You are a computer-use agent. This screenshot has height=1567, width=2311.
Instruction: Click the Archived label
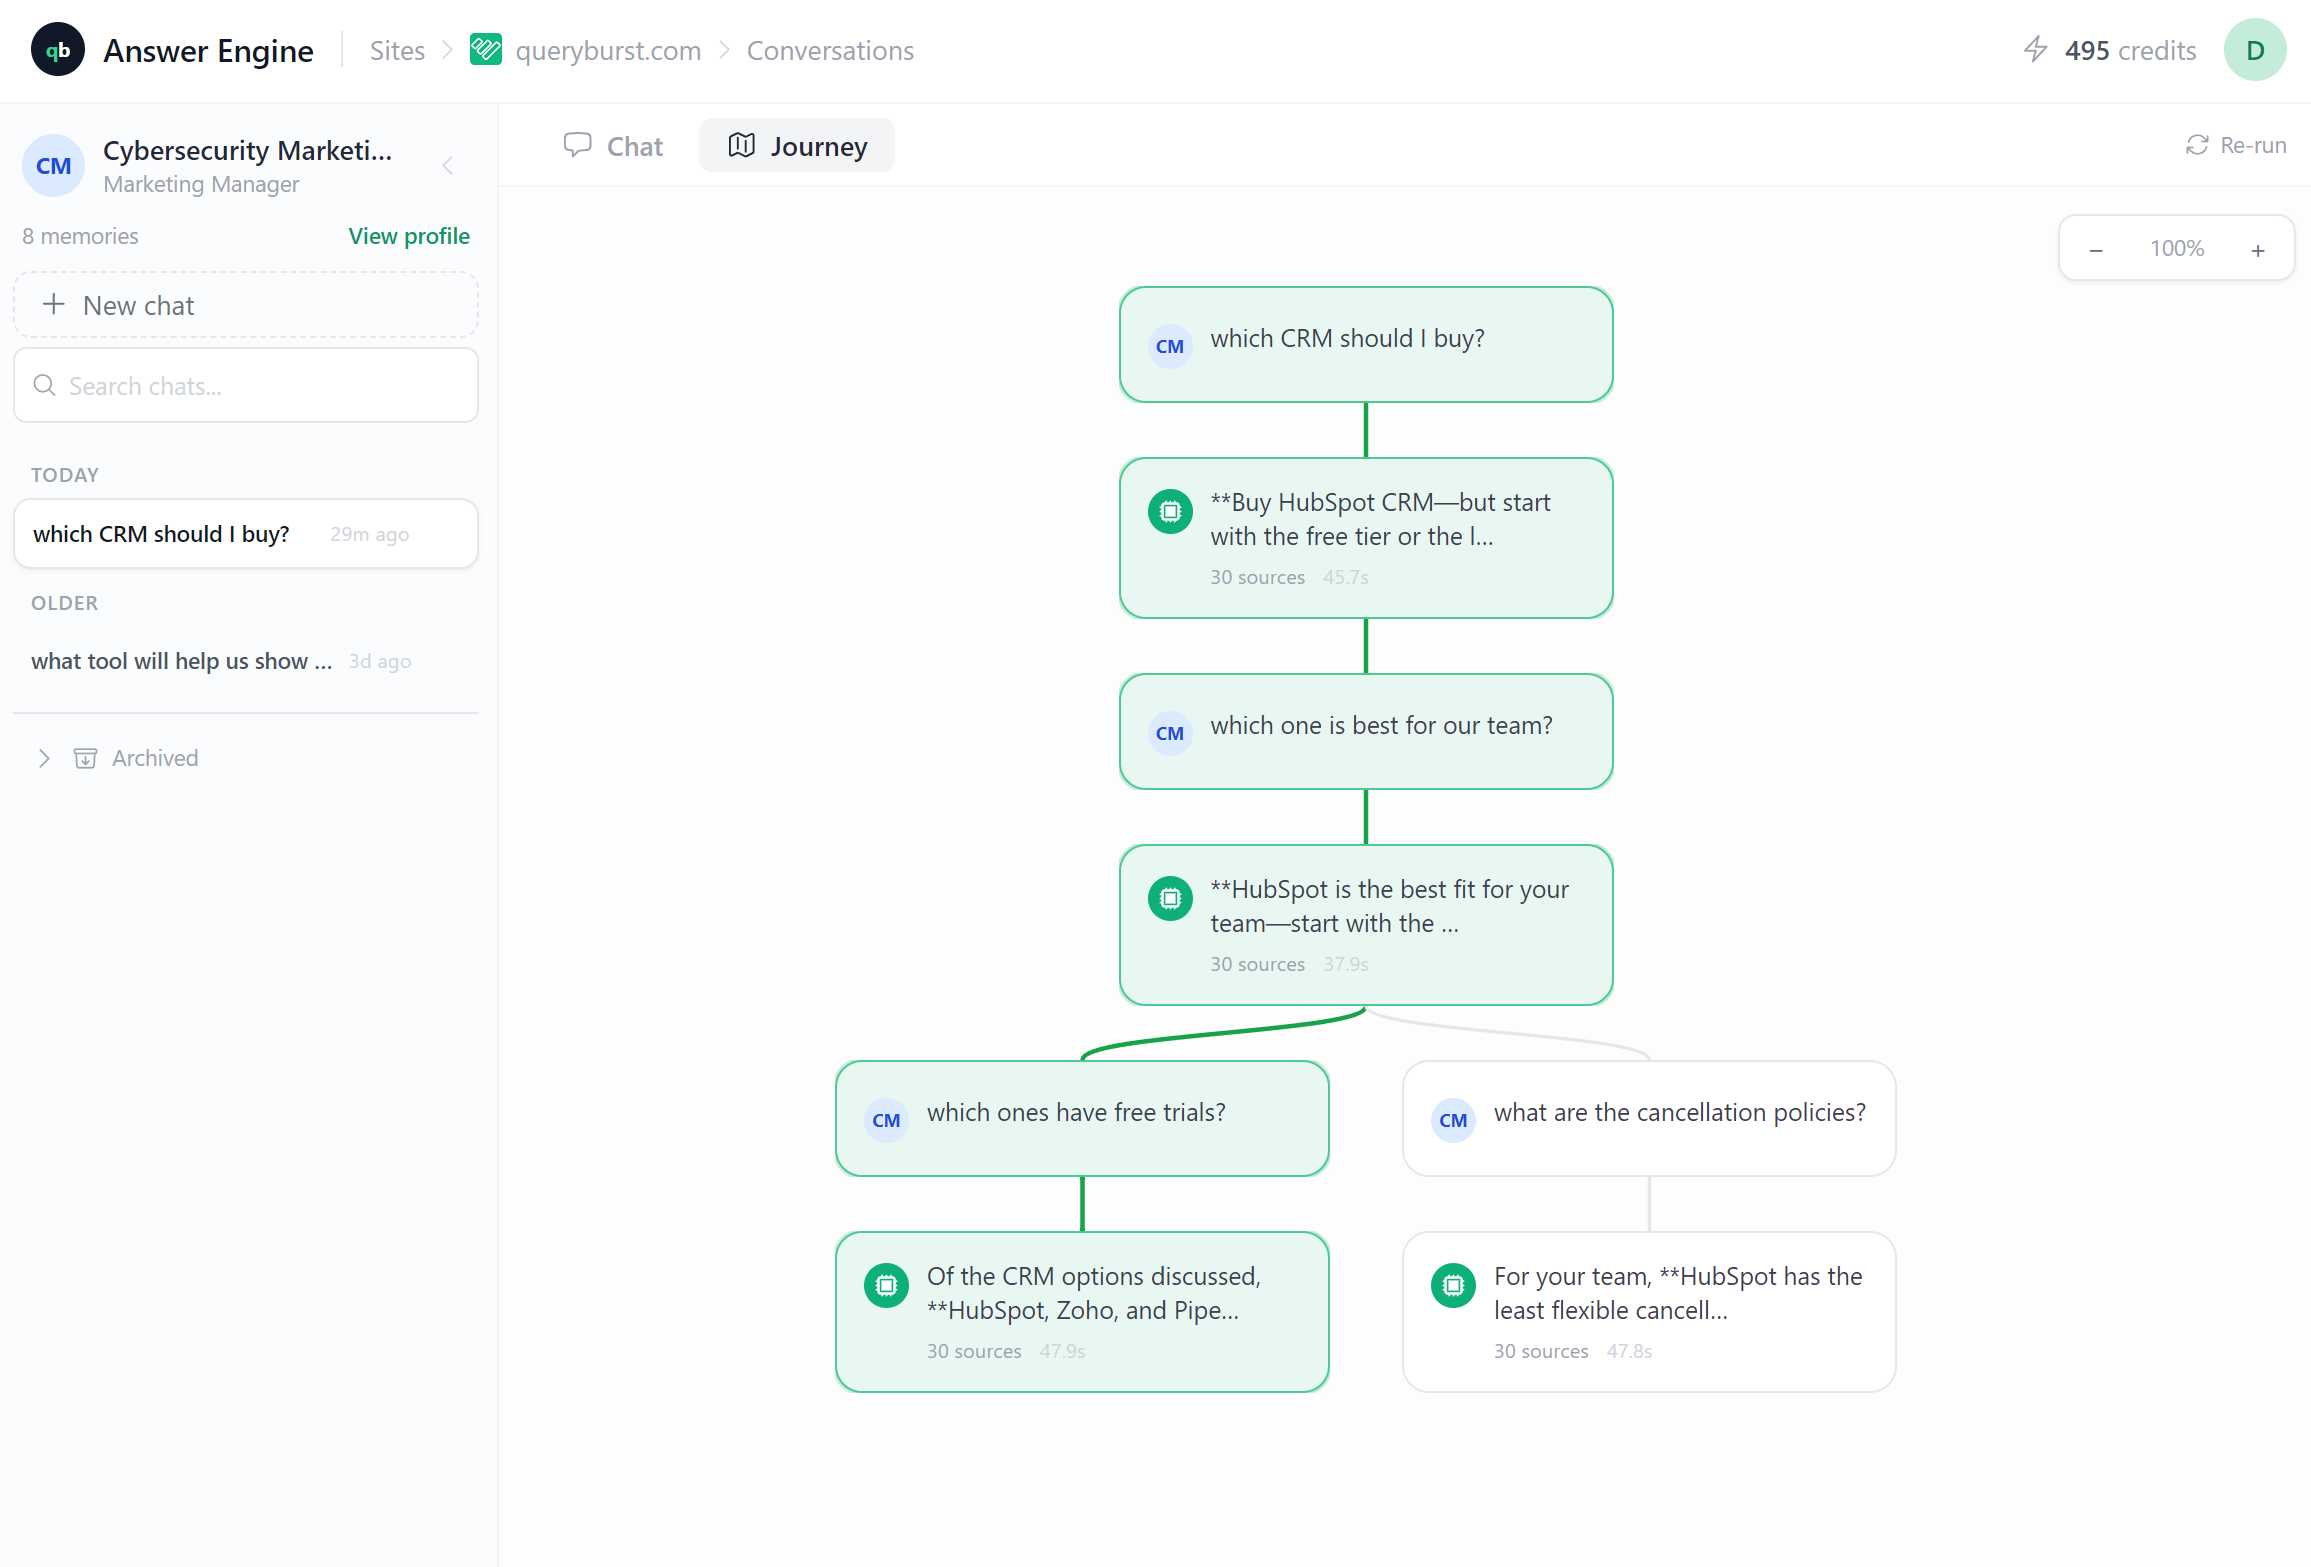155,758
